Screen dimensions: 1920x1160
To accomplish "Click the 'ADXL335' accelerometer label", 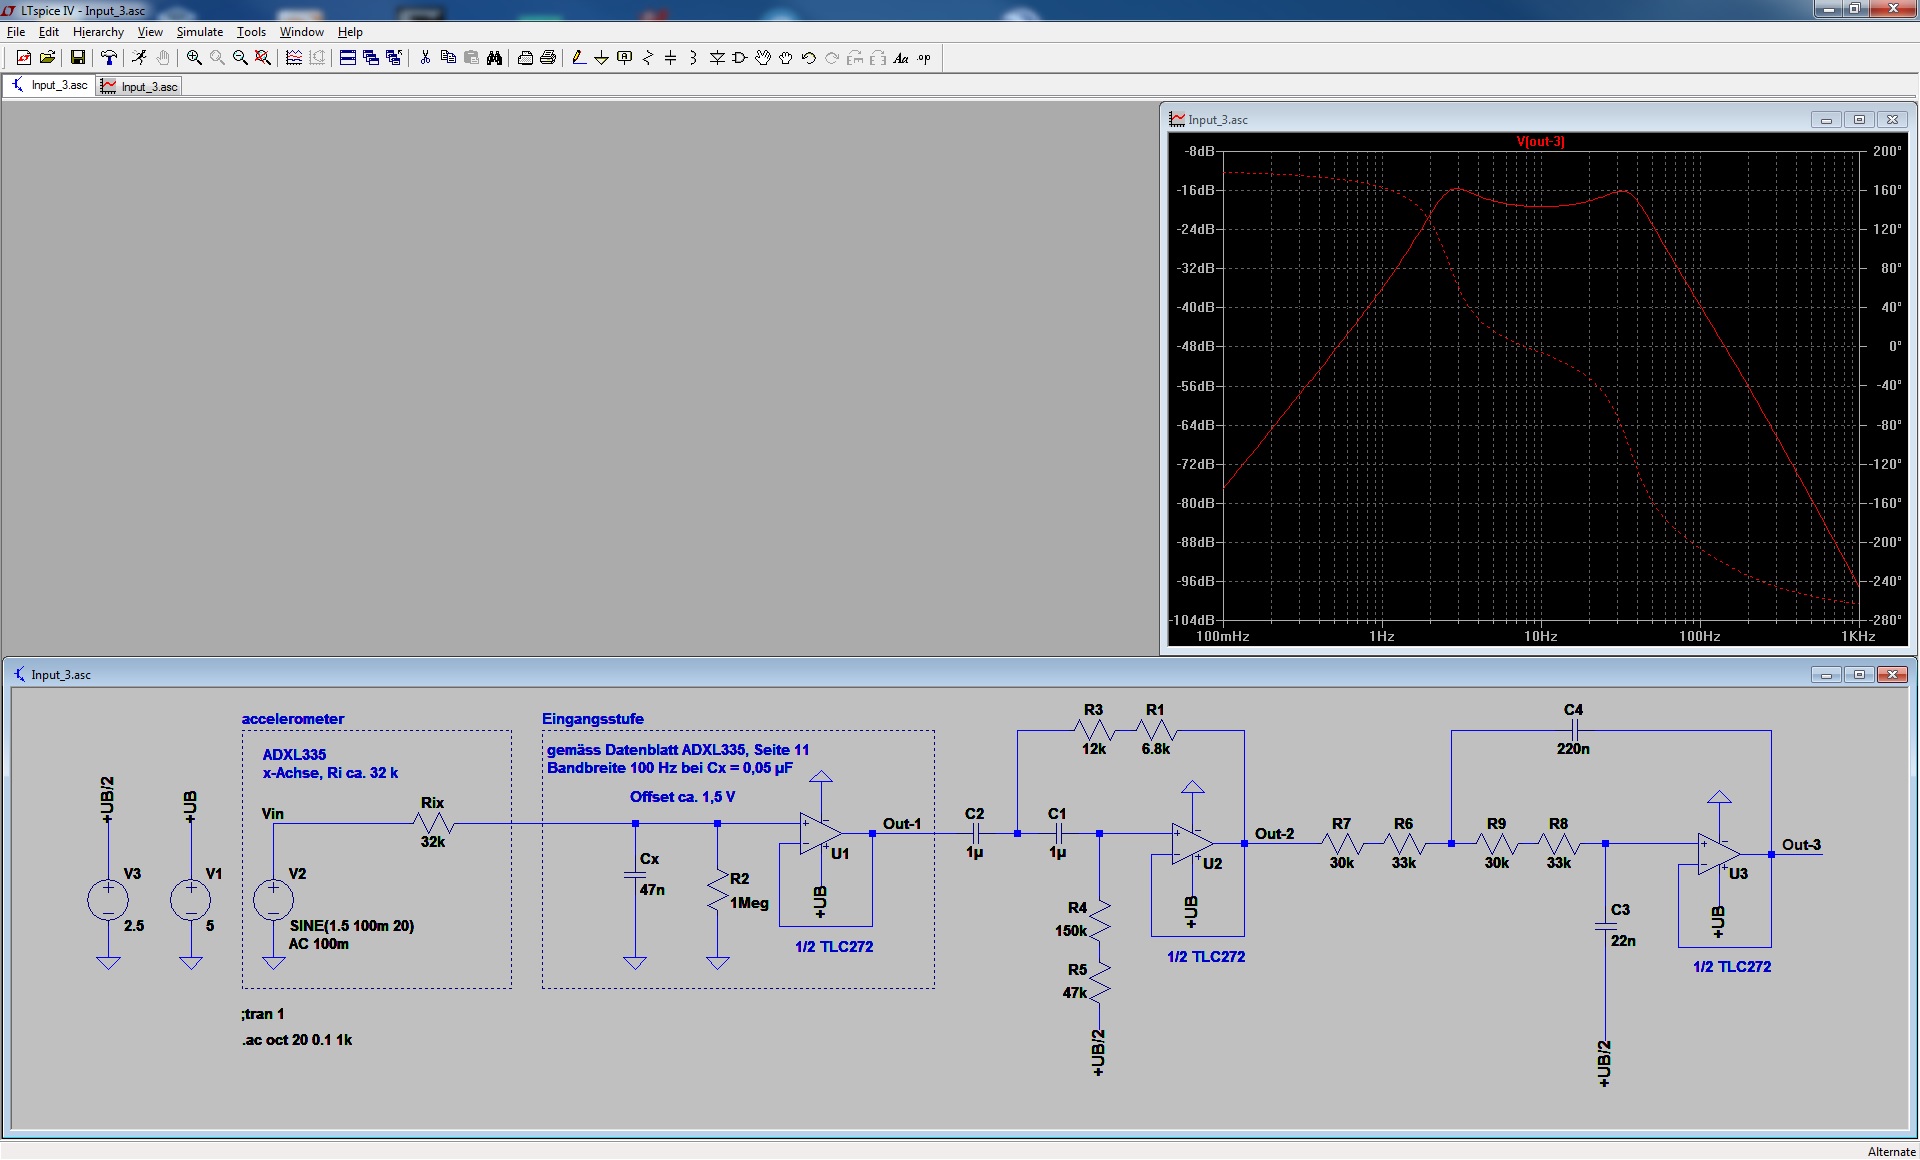I will click(294, 755).
